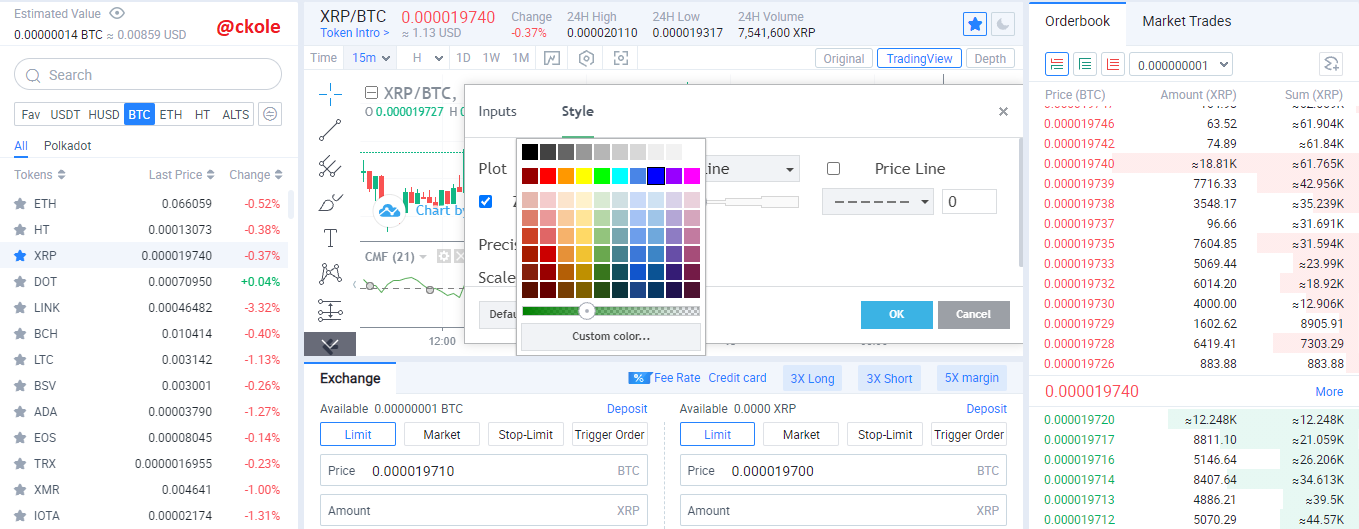Screen dimensions: 1359x529
Task: Select the text annotation tool
Action: tap(330, 238)
